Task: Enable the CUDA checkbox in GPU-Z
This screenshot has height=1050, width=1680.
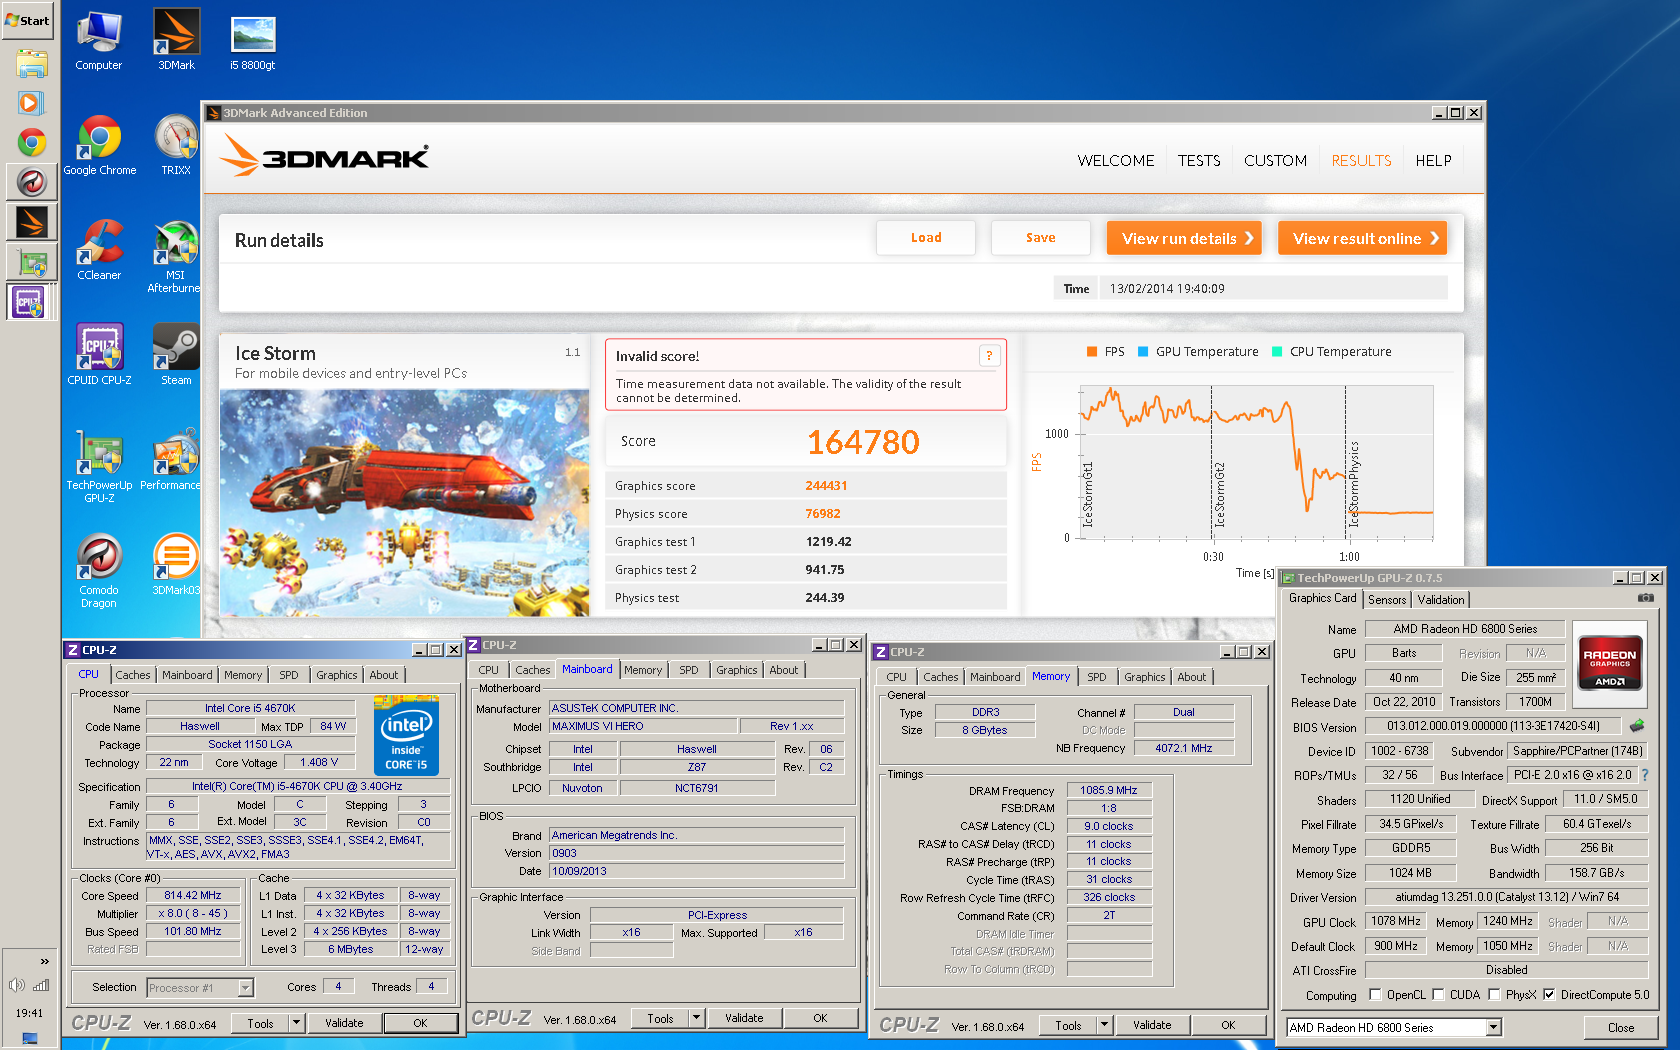Action: coord(1438,994)
